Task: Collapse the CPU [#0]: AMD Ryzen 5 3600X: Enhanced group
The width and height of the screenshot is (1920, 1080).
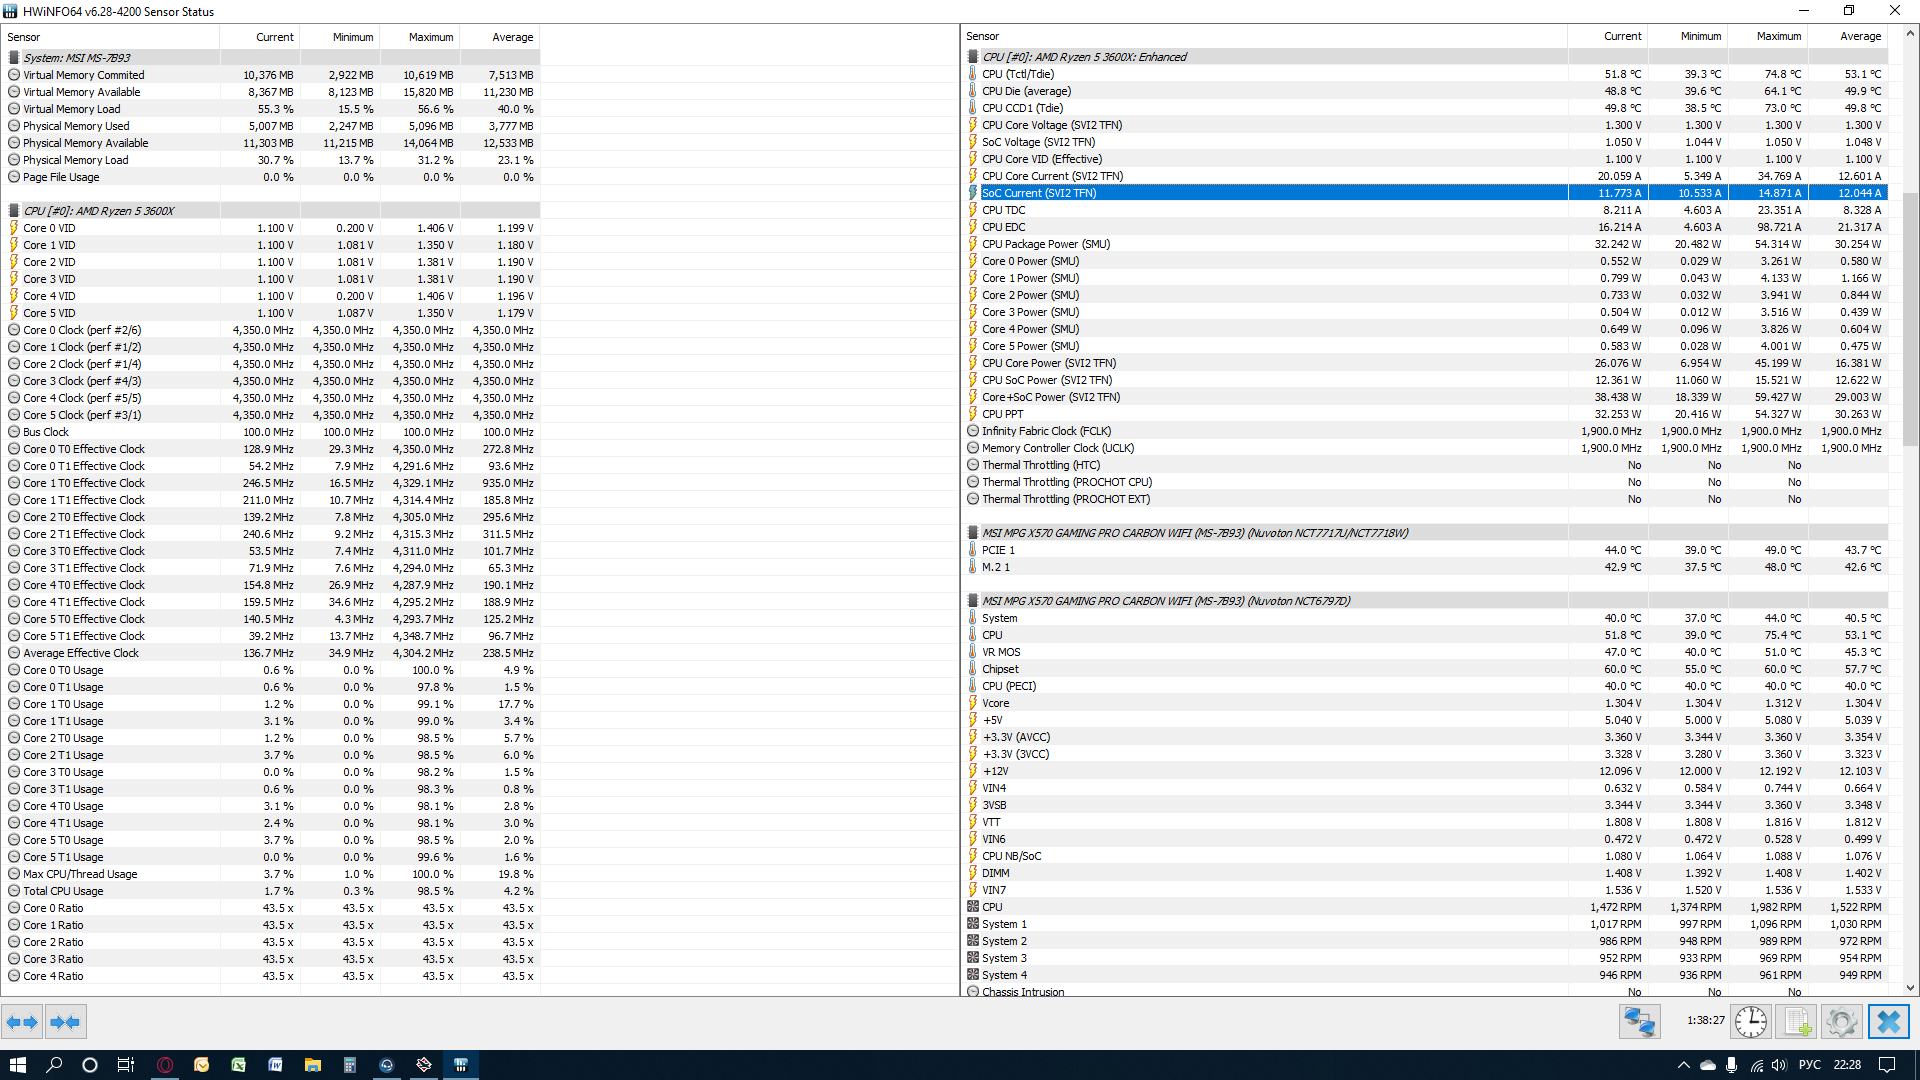Action: click(1083, 57)
